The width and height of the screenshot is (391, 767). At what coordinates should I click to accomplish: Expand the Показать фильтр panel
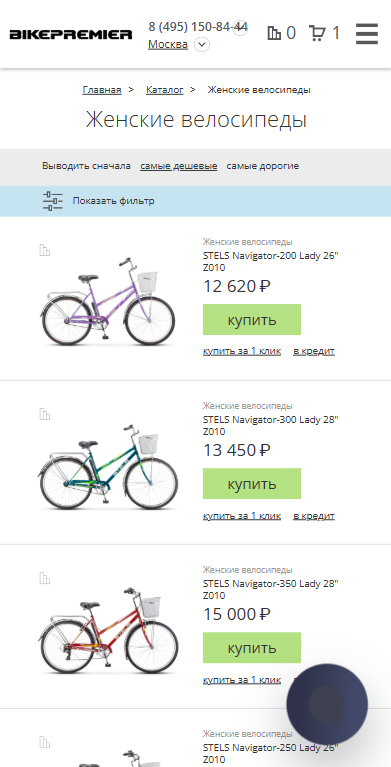pyautogui.click(x=114, y=201)
